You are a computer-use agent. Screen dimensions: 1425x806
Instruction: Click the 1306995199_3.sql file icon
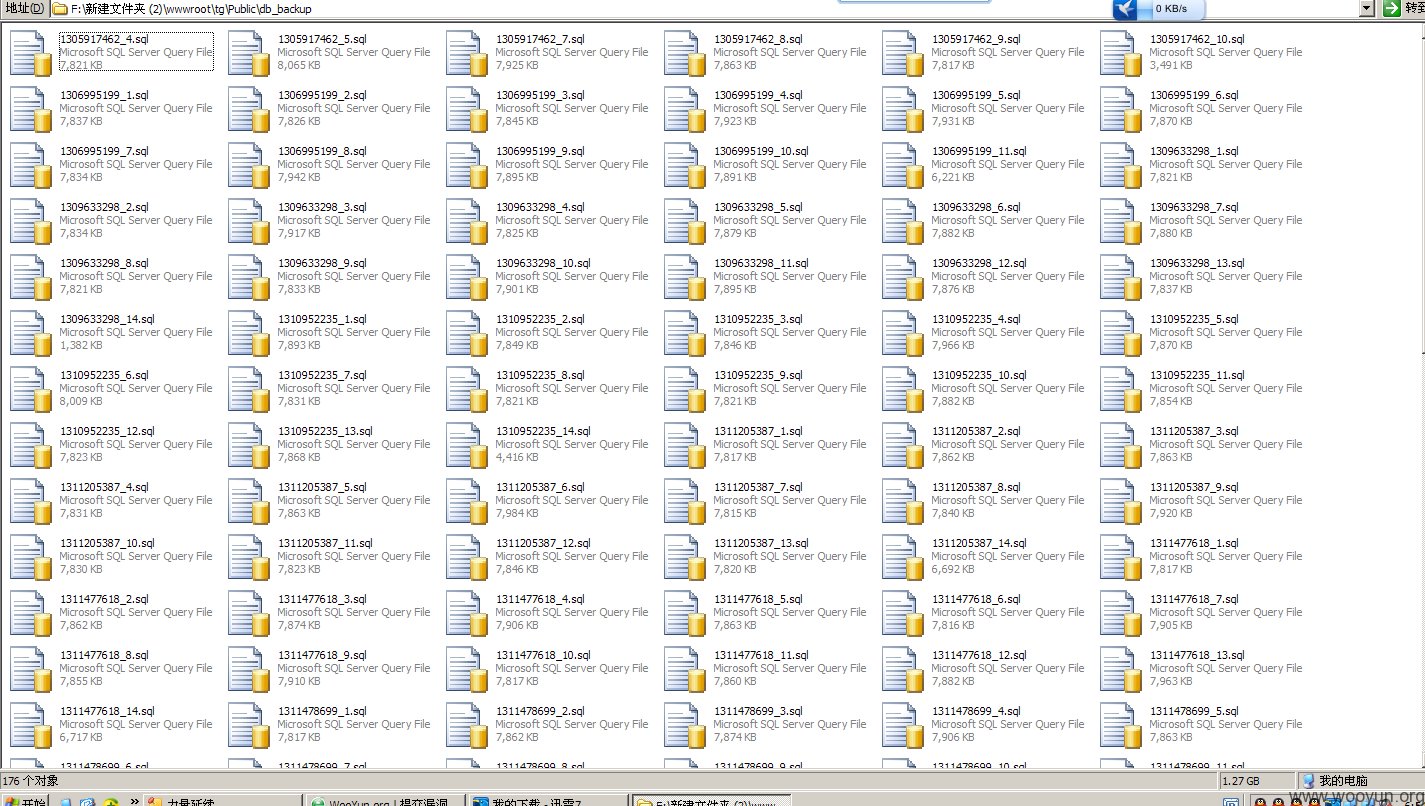(x=466, y=109)
